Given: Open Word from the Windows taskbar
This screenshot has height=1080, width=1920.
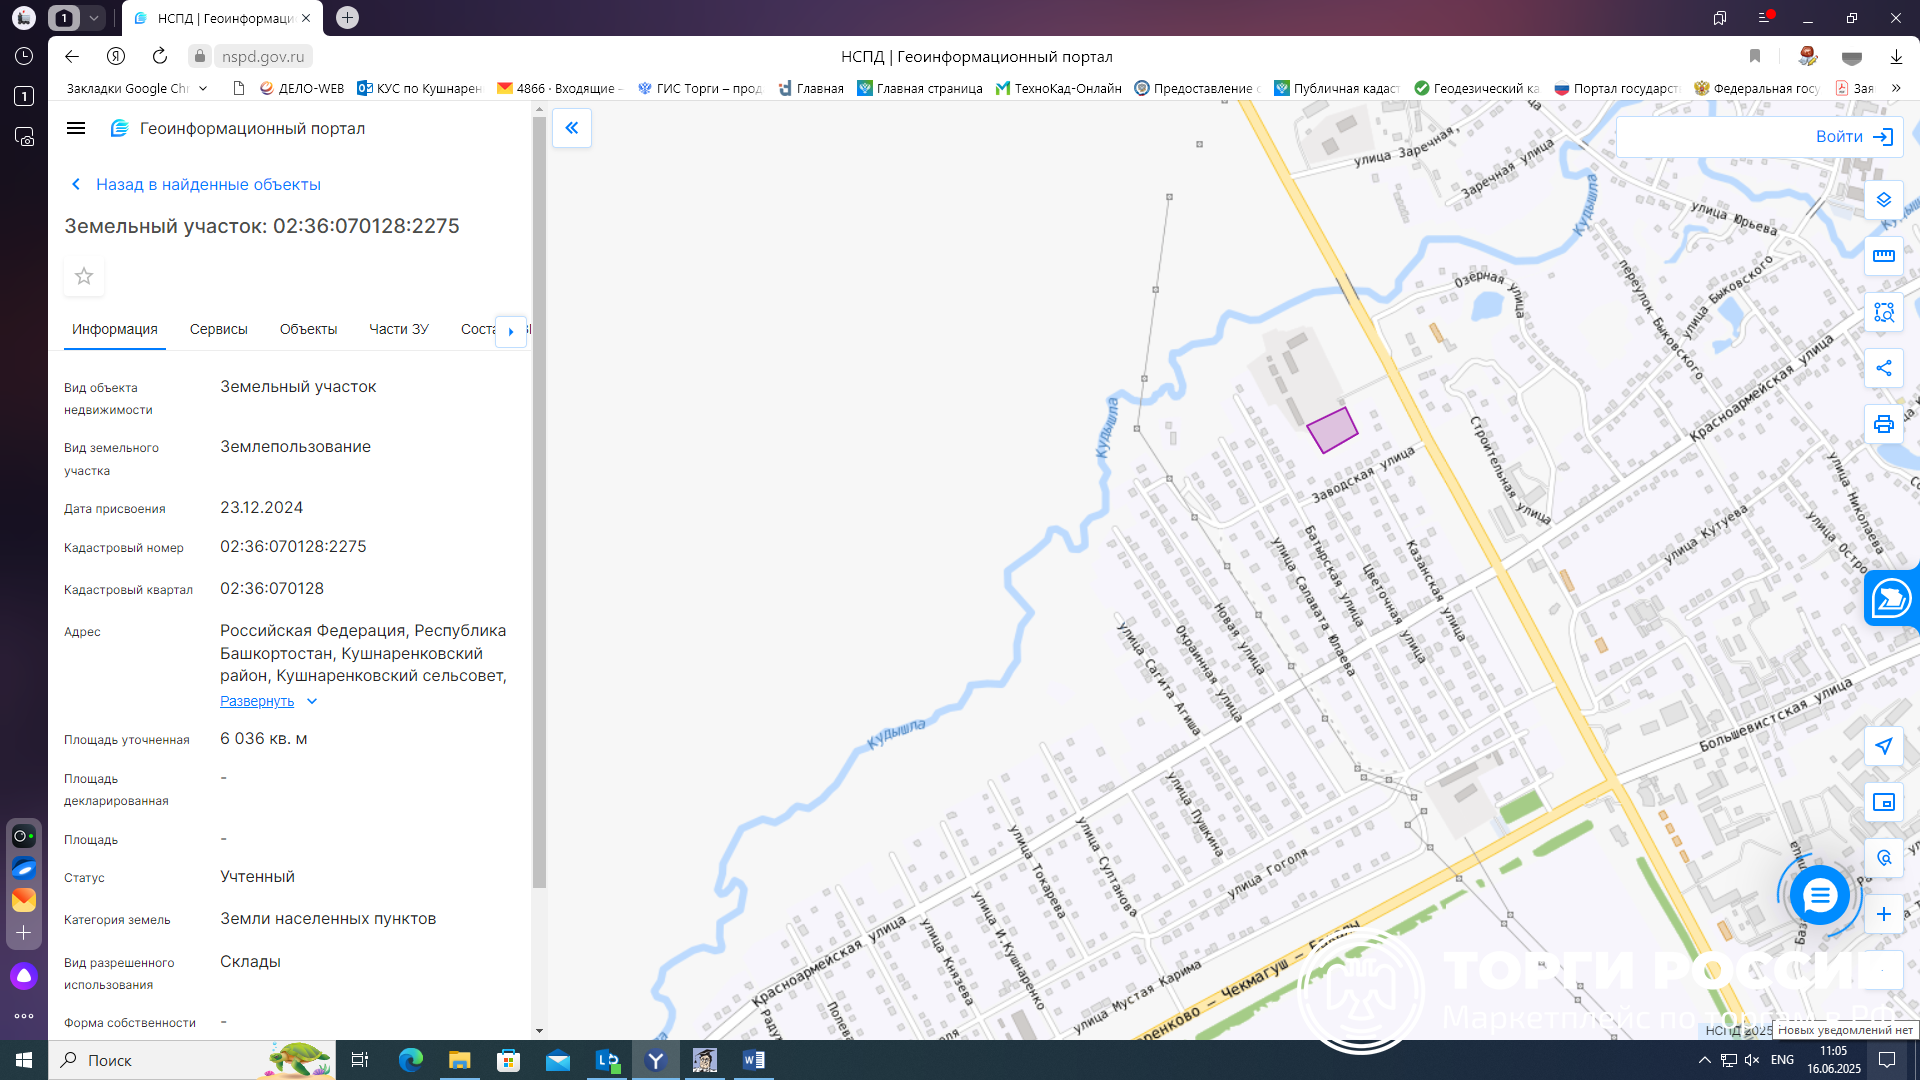Looking at the screenshot, I should tap(754, 1060).
